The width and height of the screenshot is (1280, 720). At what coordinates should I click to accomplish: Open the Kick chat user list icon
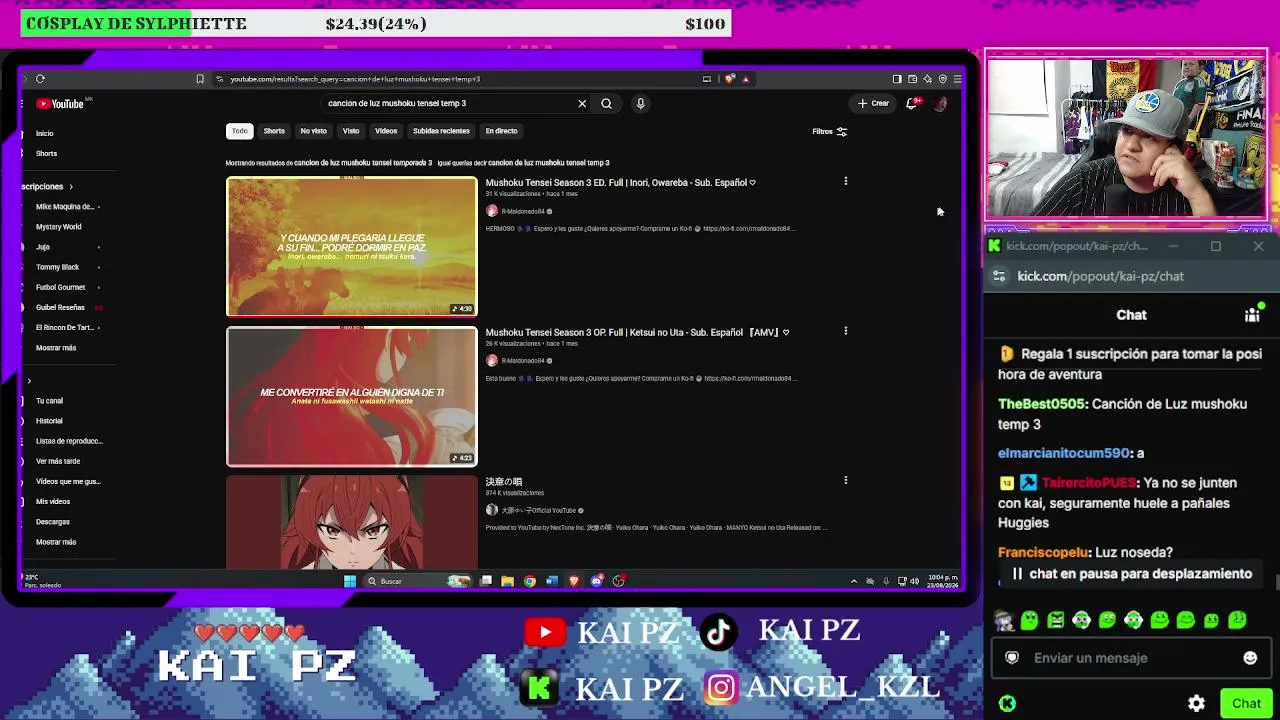pos(1252,315)
